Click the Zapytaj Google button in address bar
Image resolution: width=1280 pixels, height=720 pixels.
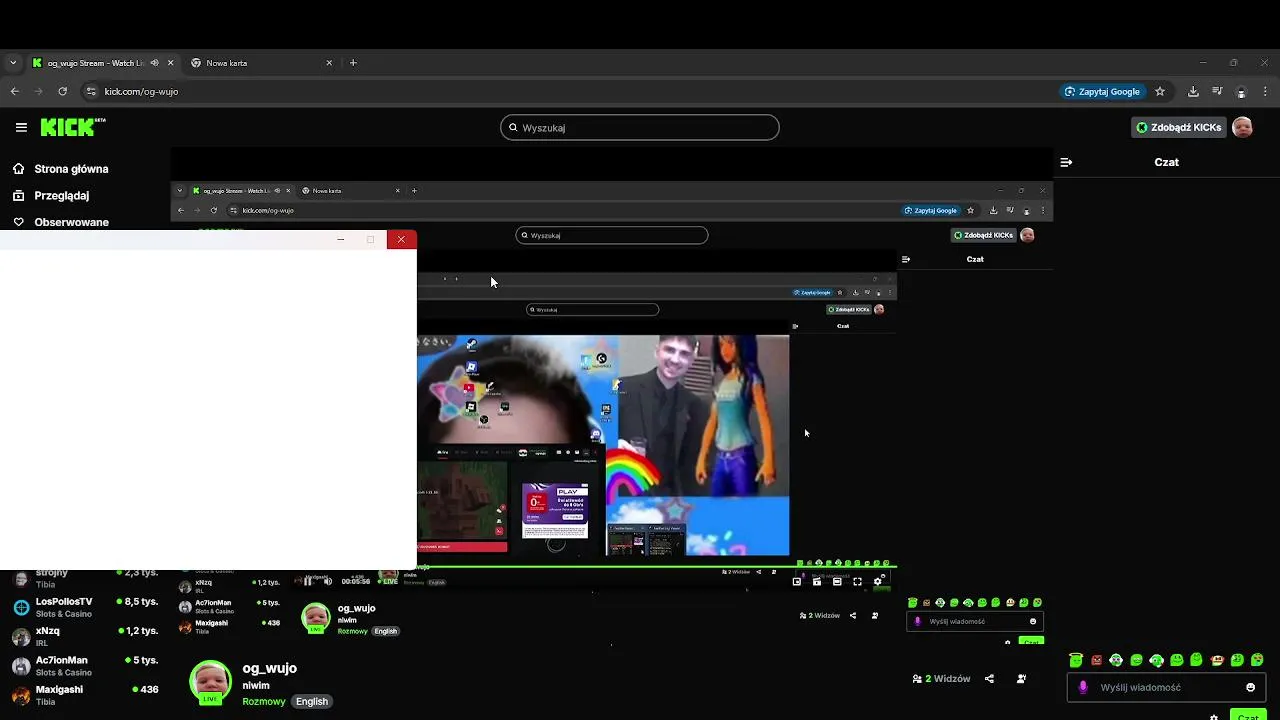(x=1102, y=91)
